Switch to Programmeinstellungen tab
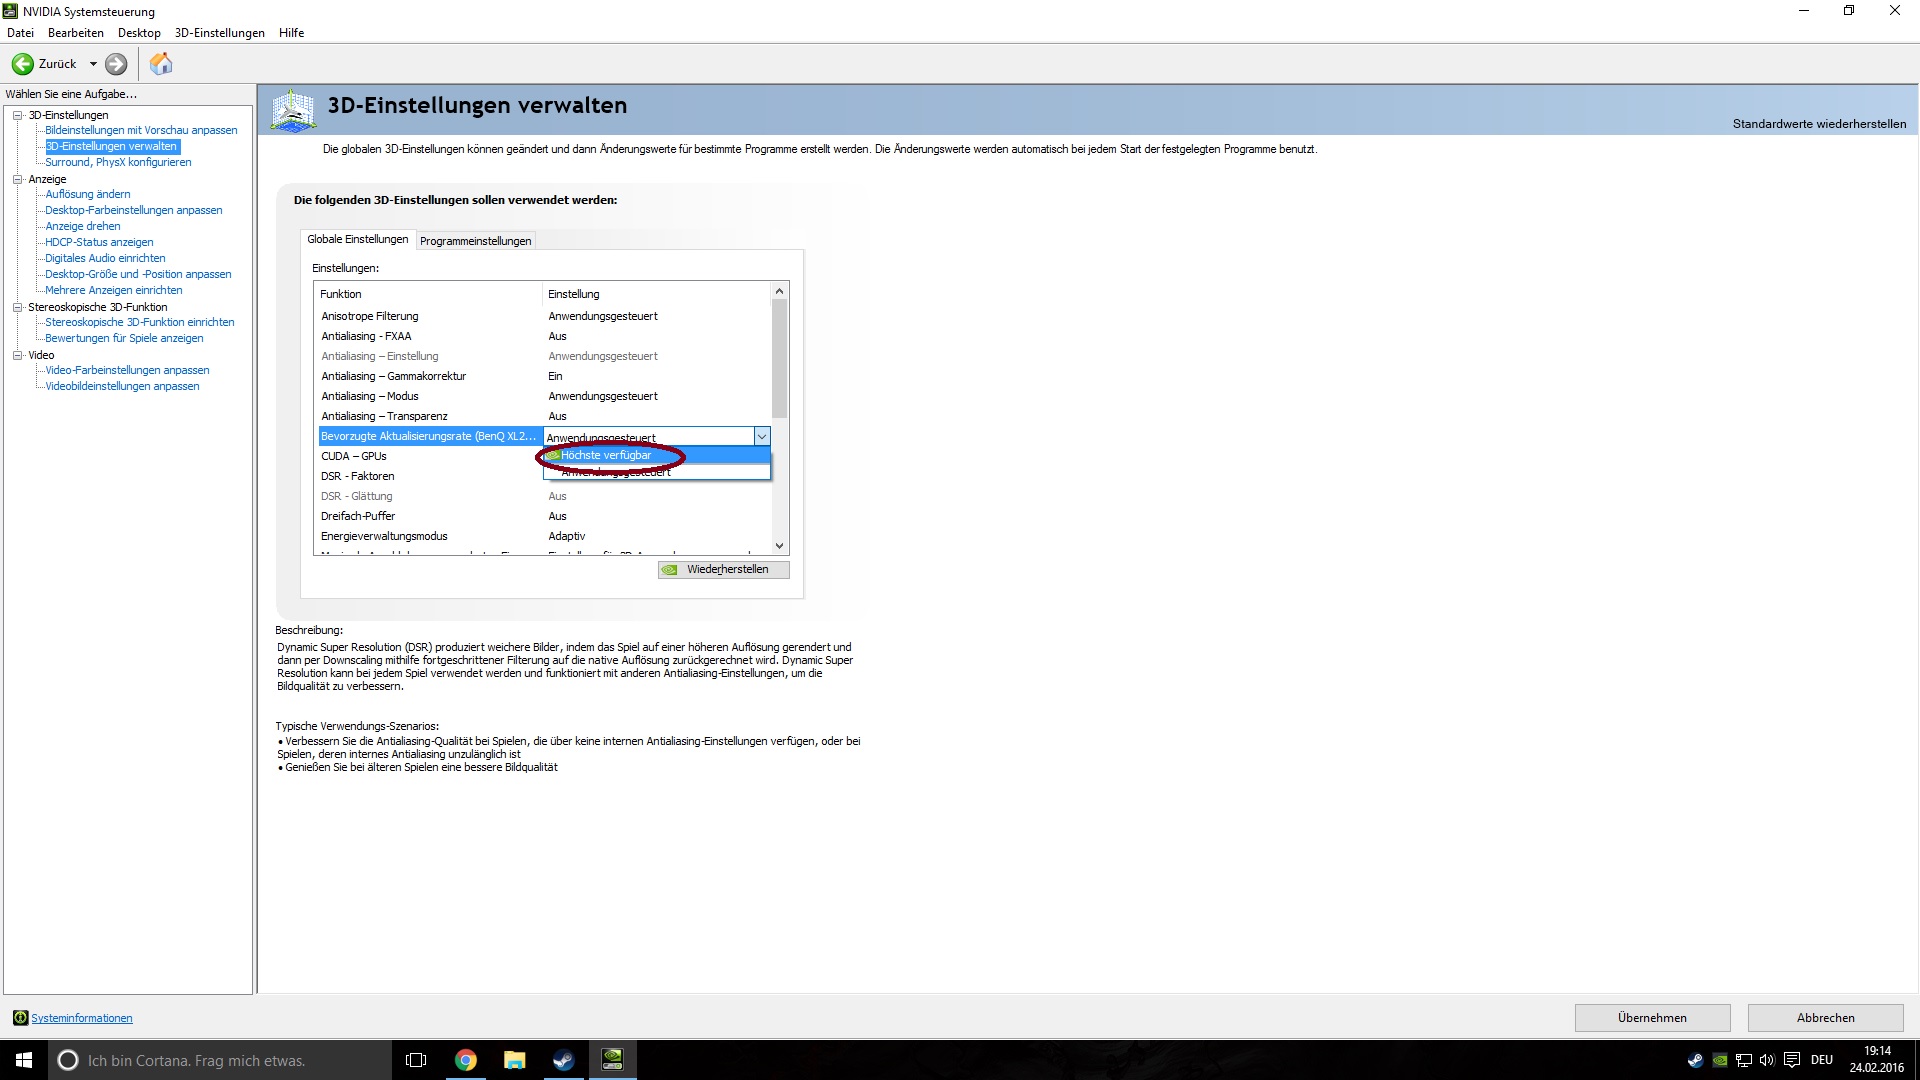 tap(475, 241)
